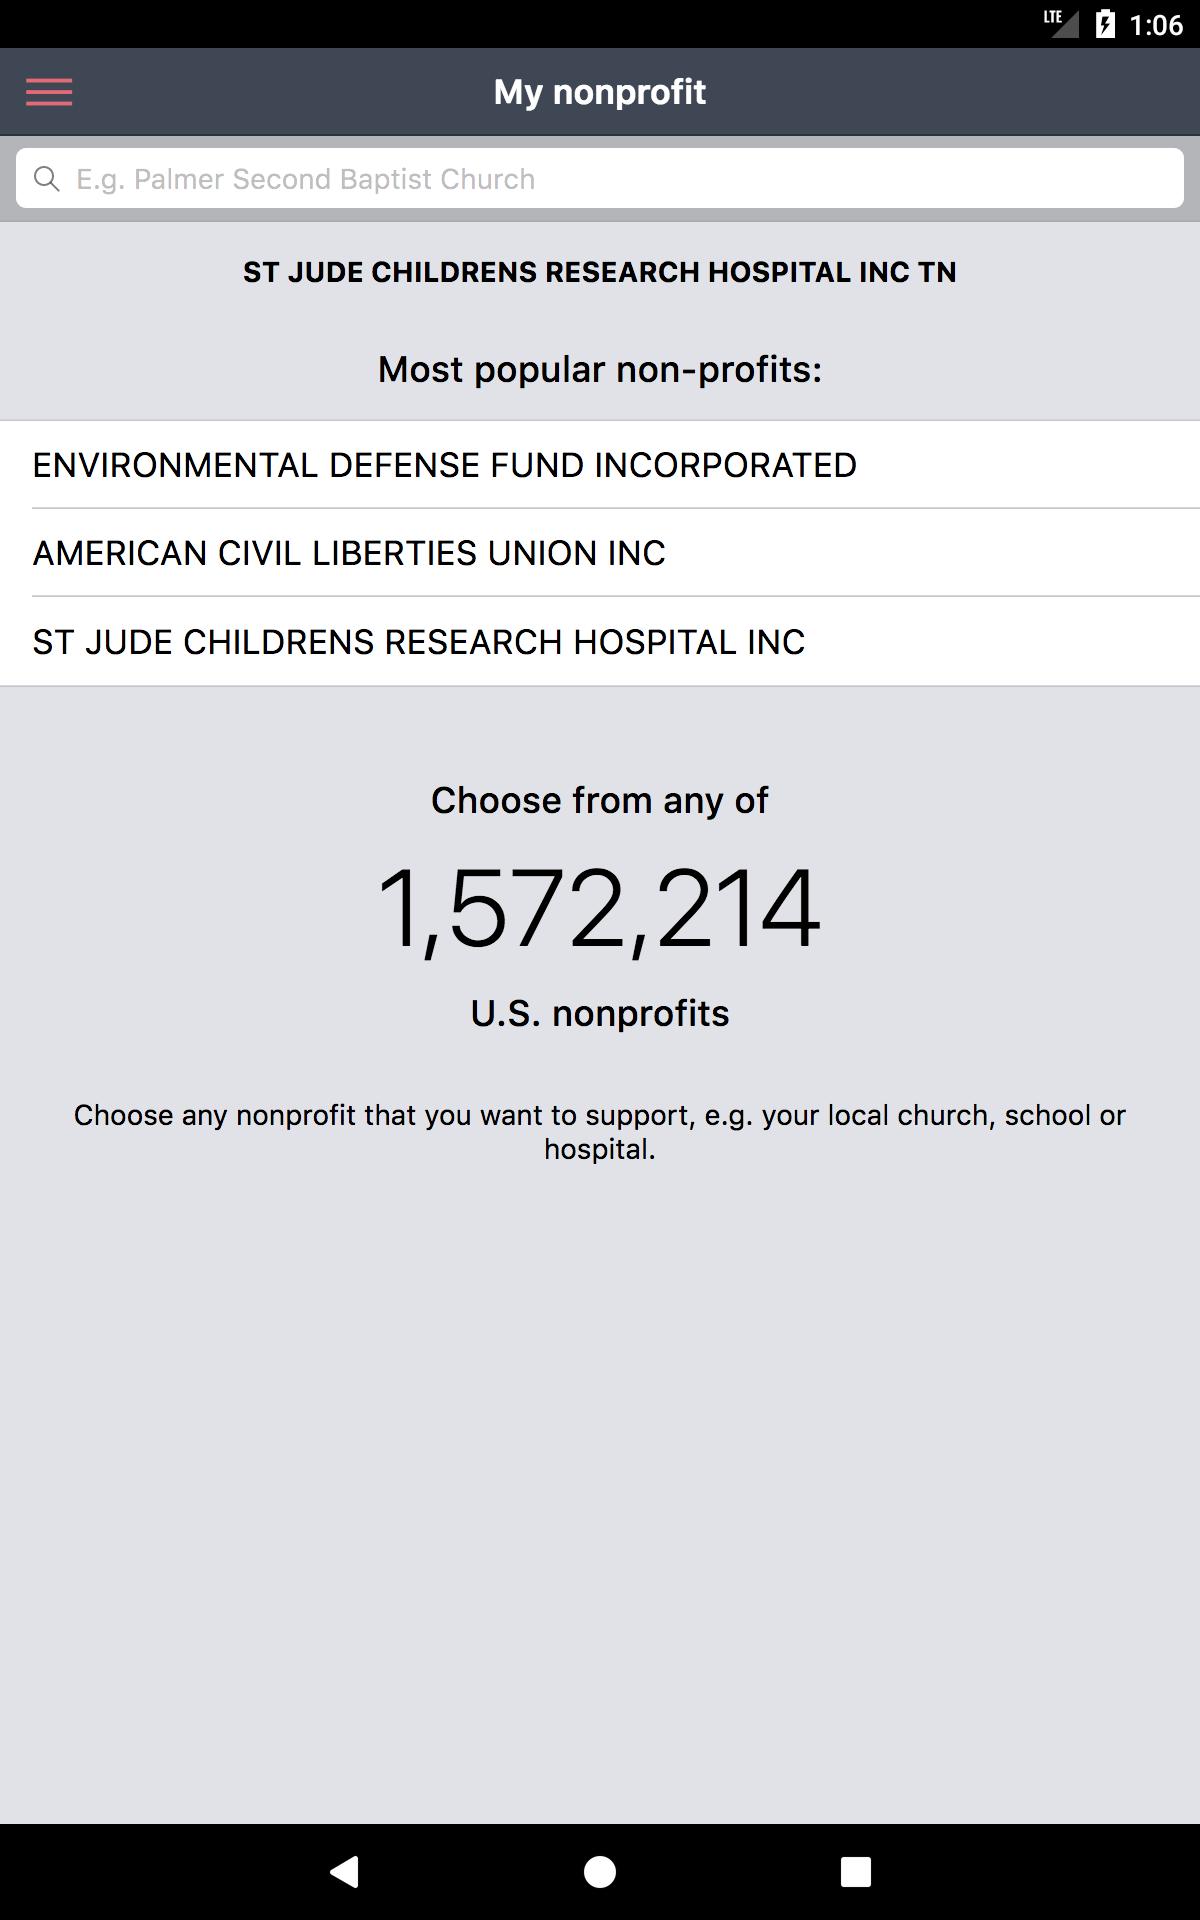Screen dimensions: 1200x1920
Task: Tap the 1:06 clock in status bar
Action: click(1156, 24)
